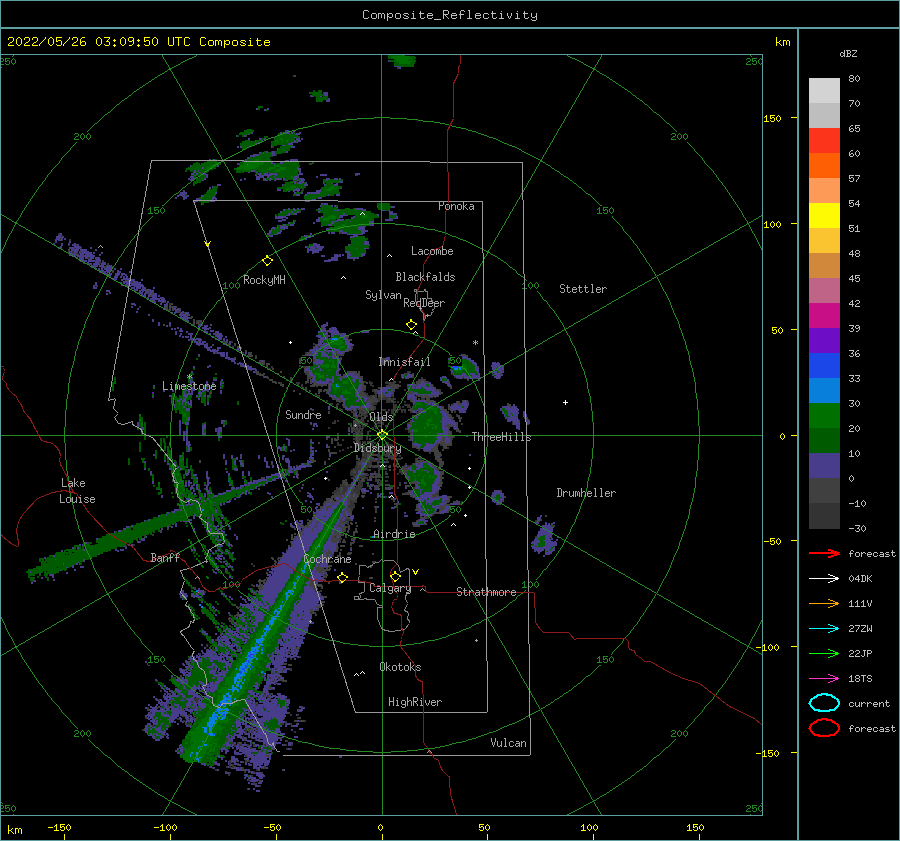Click the Lacombe city label
900x841 pixels.
(x=432, y=251)
